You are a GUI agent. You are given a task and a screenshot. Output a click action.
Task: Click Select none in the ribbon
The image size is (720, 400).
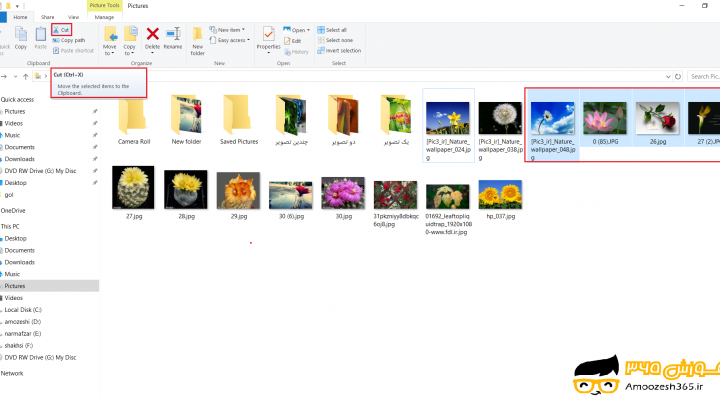coord(335,40)
